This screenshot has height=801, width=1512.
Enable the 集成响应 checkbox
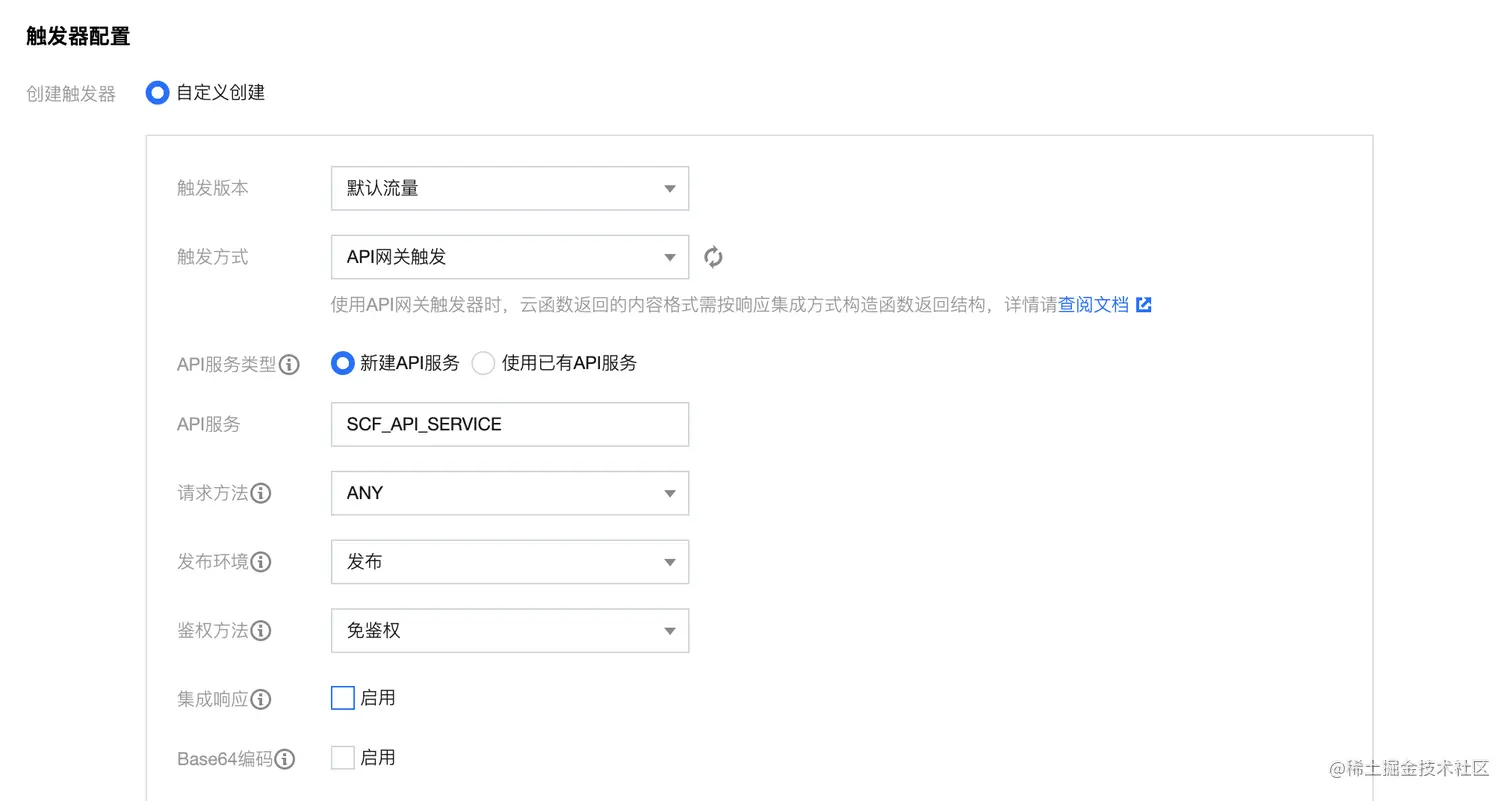pos(343,698)
